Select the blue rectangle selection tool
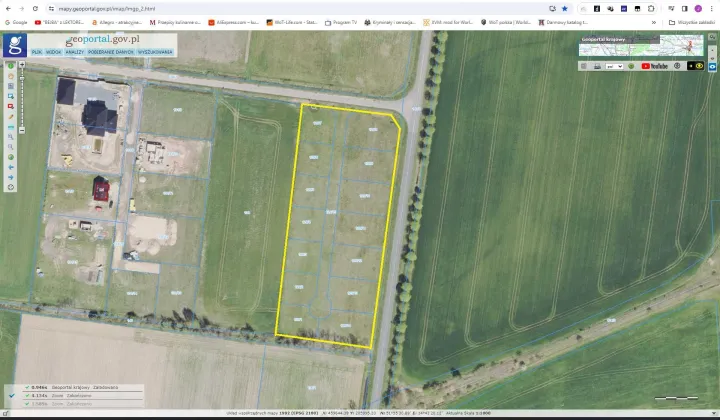This screenshot has width=720, height=420. click(11, 96)
